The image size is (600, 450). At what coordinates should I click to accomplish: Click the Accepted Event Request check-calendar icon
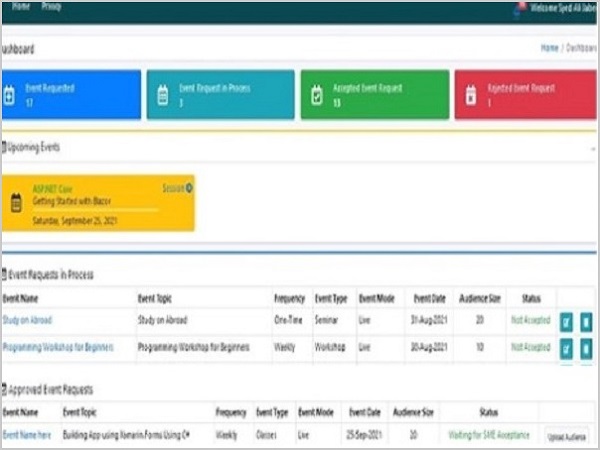[317, 95]
